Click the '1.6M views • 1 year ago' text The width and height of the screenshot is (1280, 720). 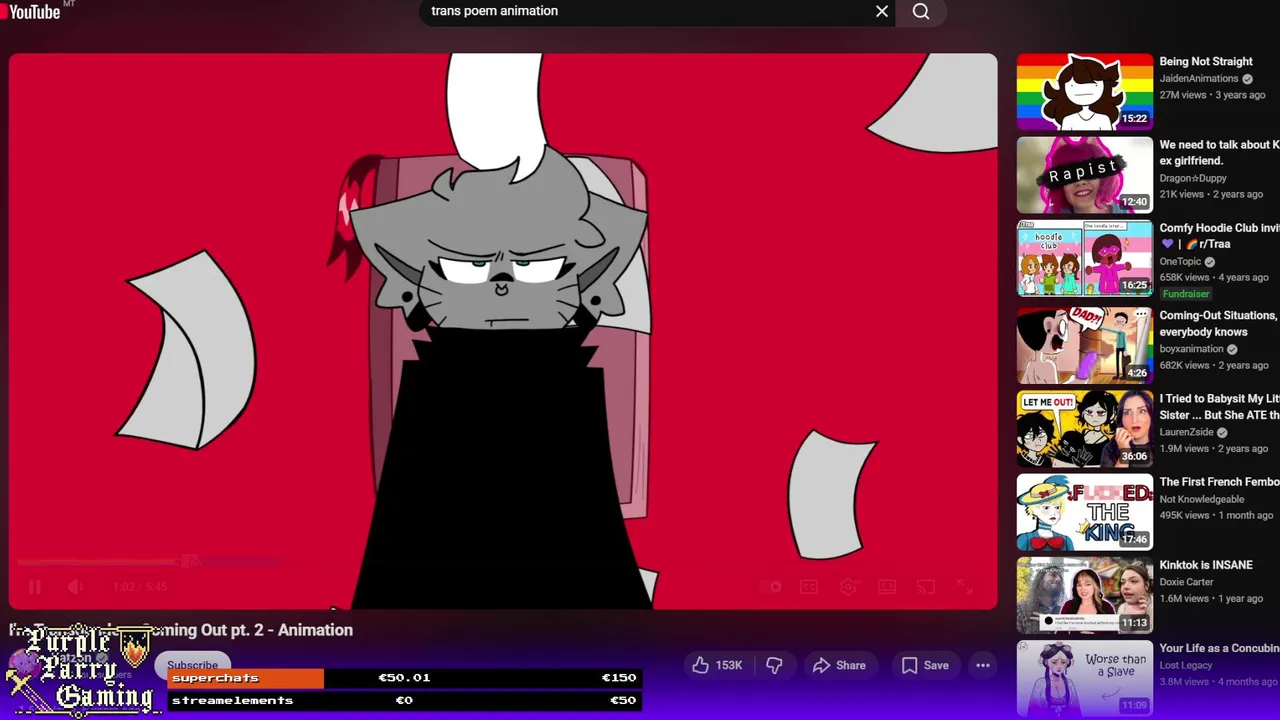click(1211, 598)
